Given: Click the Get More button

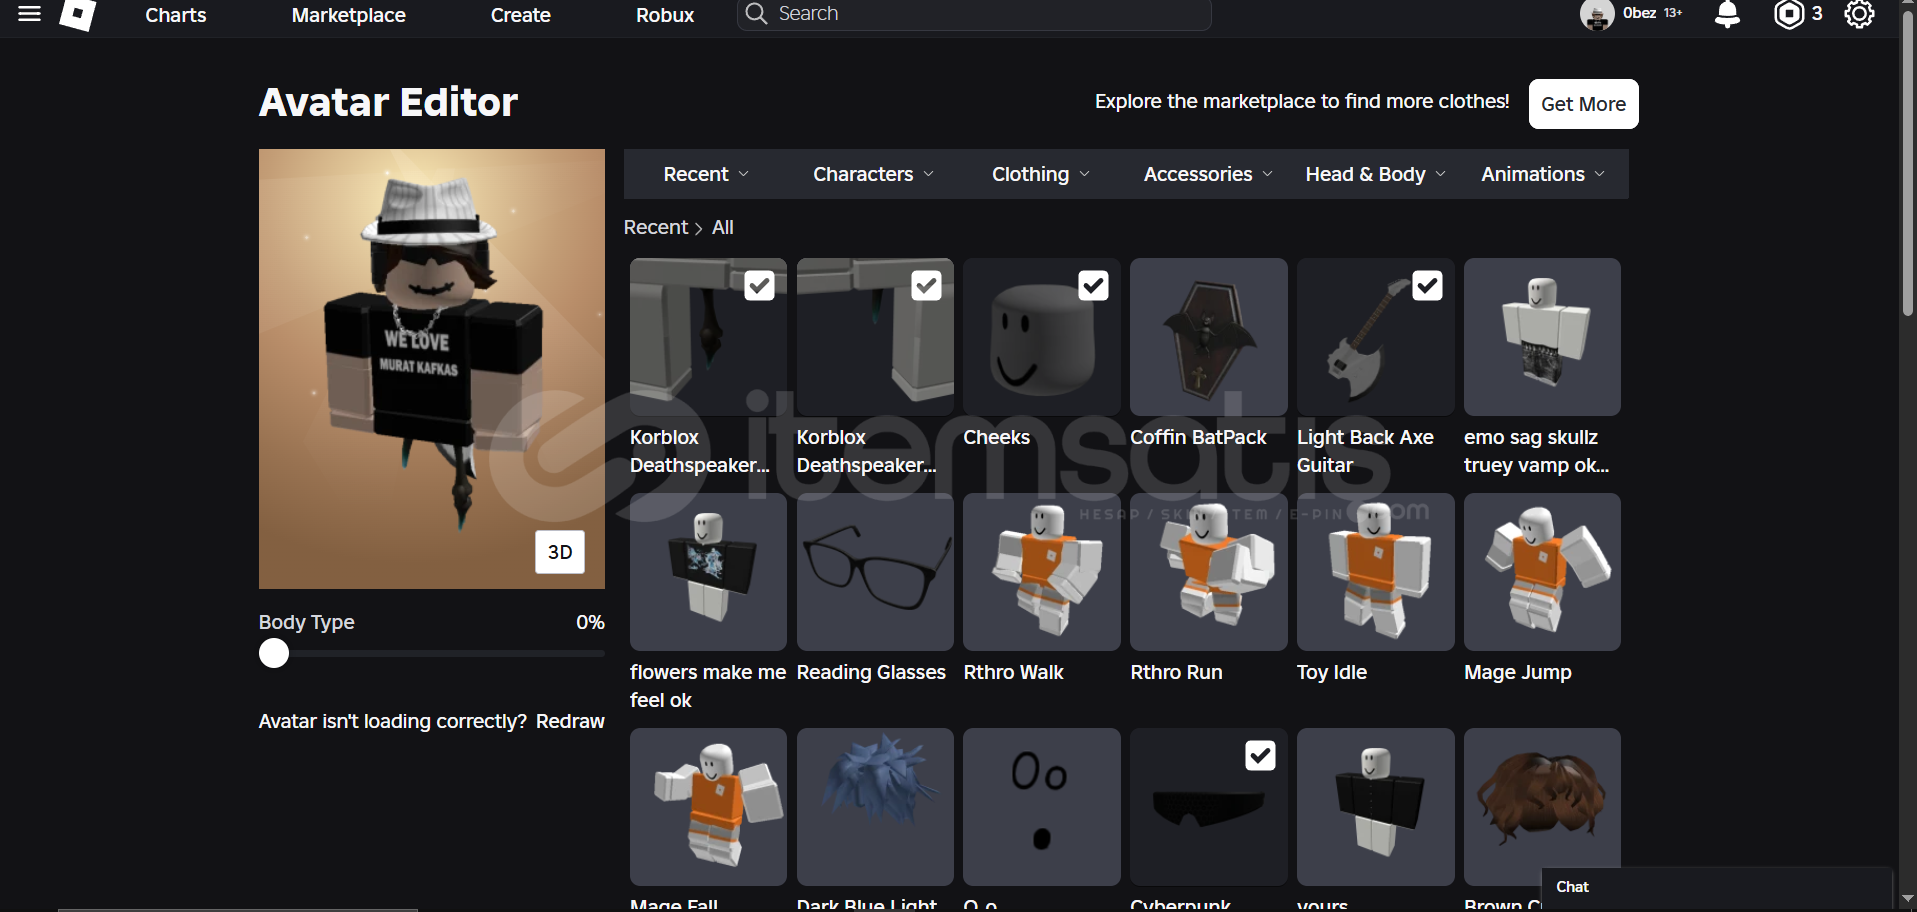Looking at the screenshot, I should pyautogui.click(x=1583, y=104).
